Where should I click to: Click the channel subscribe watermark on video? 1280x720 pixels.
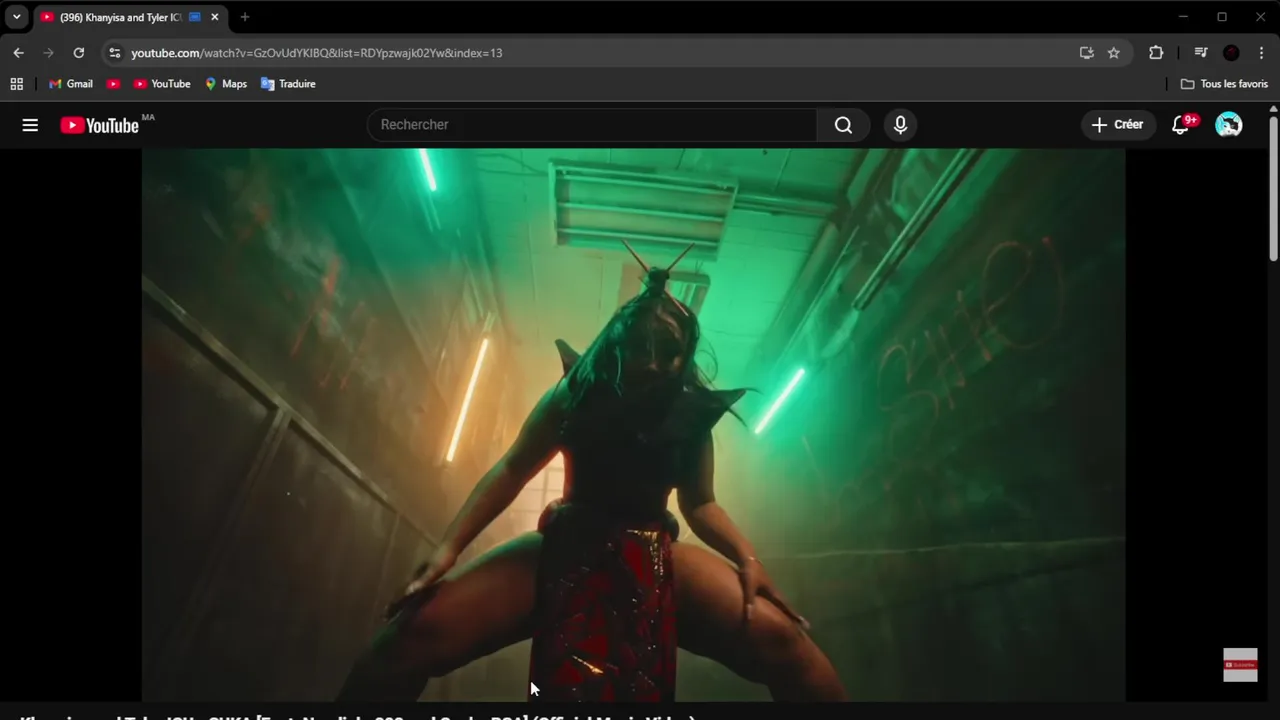1240,665
